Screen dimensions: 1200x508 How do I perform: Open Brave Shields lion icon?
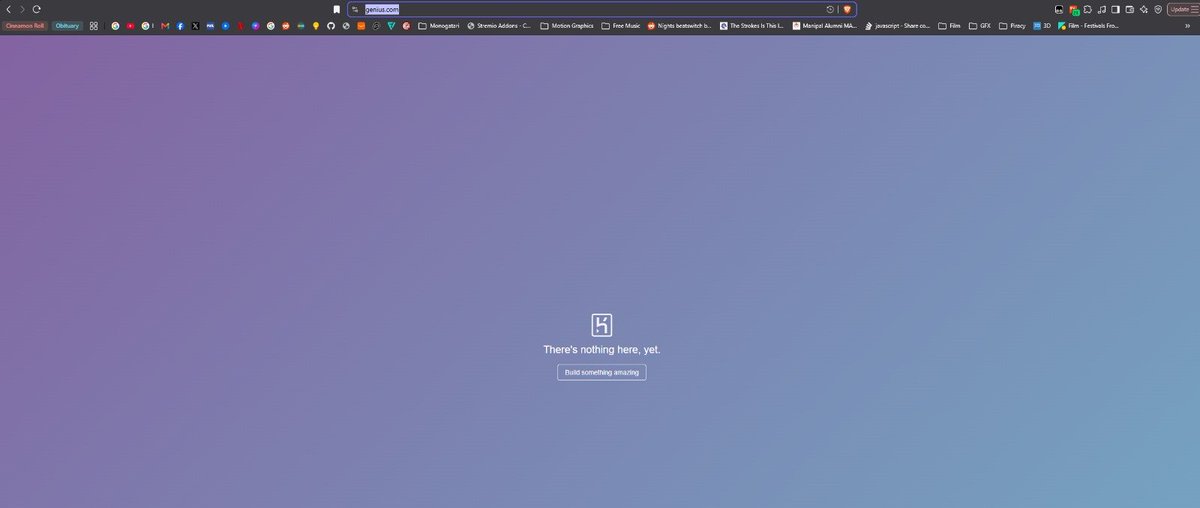point(846,9)
